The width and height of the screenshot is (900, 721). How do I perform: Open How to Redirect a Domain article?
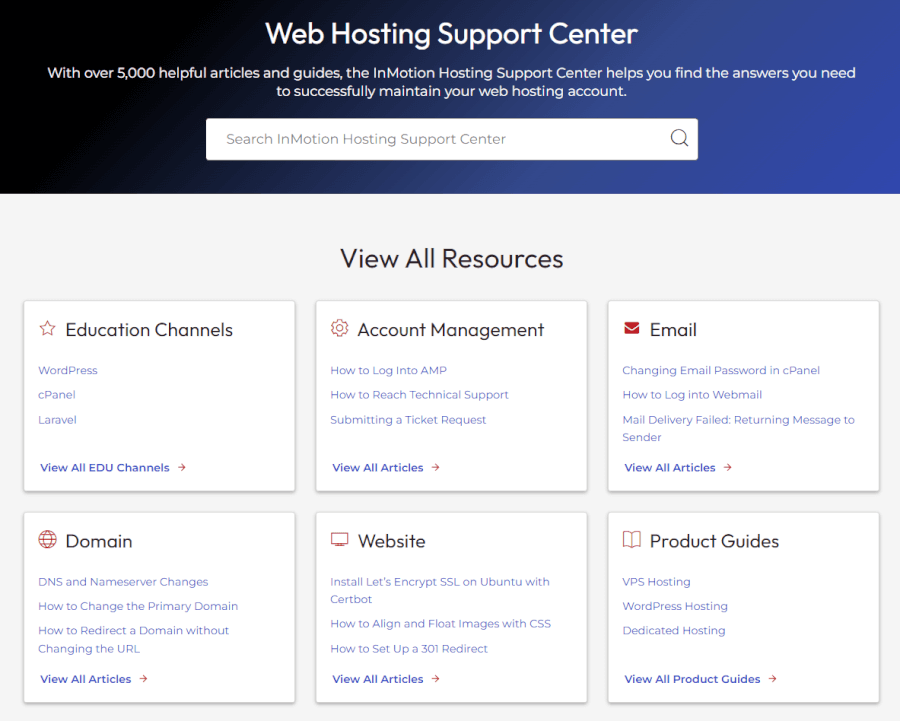click(133, 639)
